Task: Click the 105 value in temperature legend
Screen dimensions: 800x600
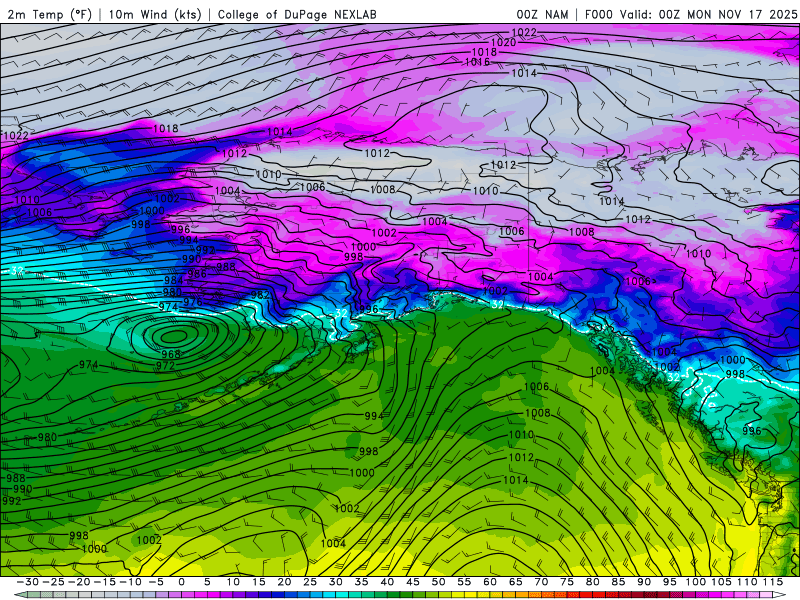Action: pyautogui.click(x=721, y=582)
